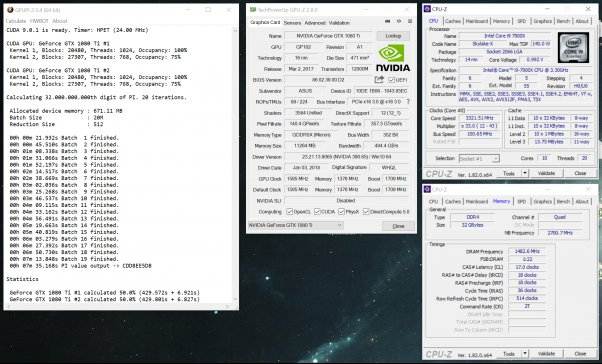Viewport: 602px width, 364px height.
Task: Click Close button in lower CPU-Z window
Action: click(x=580, y=354)
